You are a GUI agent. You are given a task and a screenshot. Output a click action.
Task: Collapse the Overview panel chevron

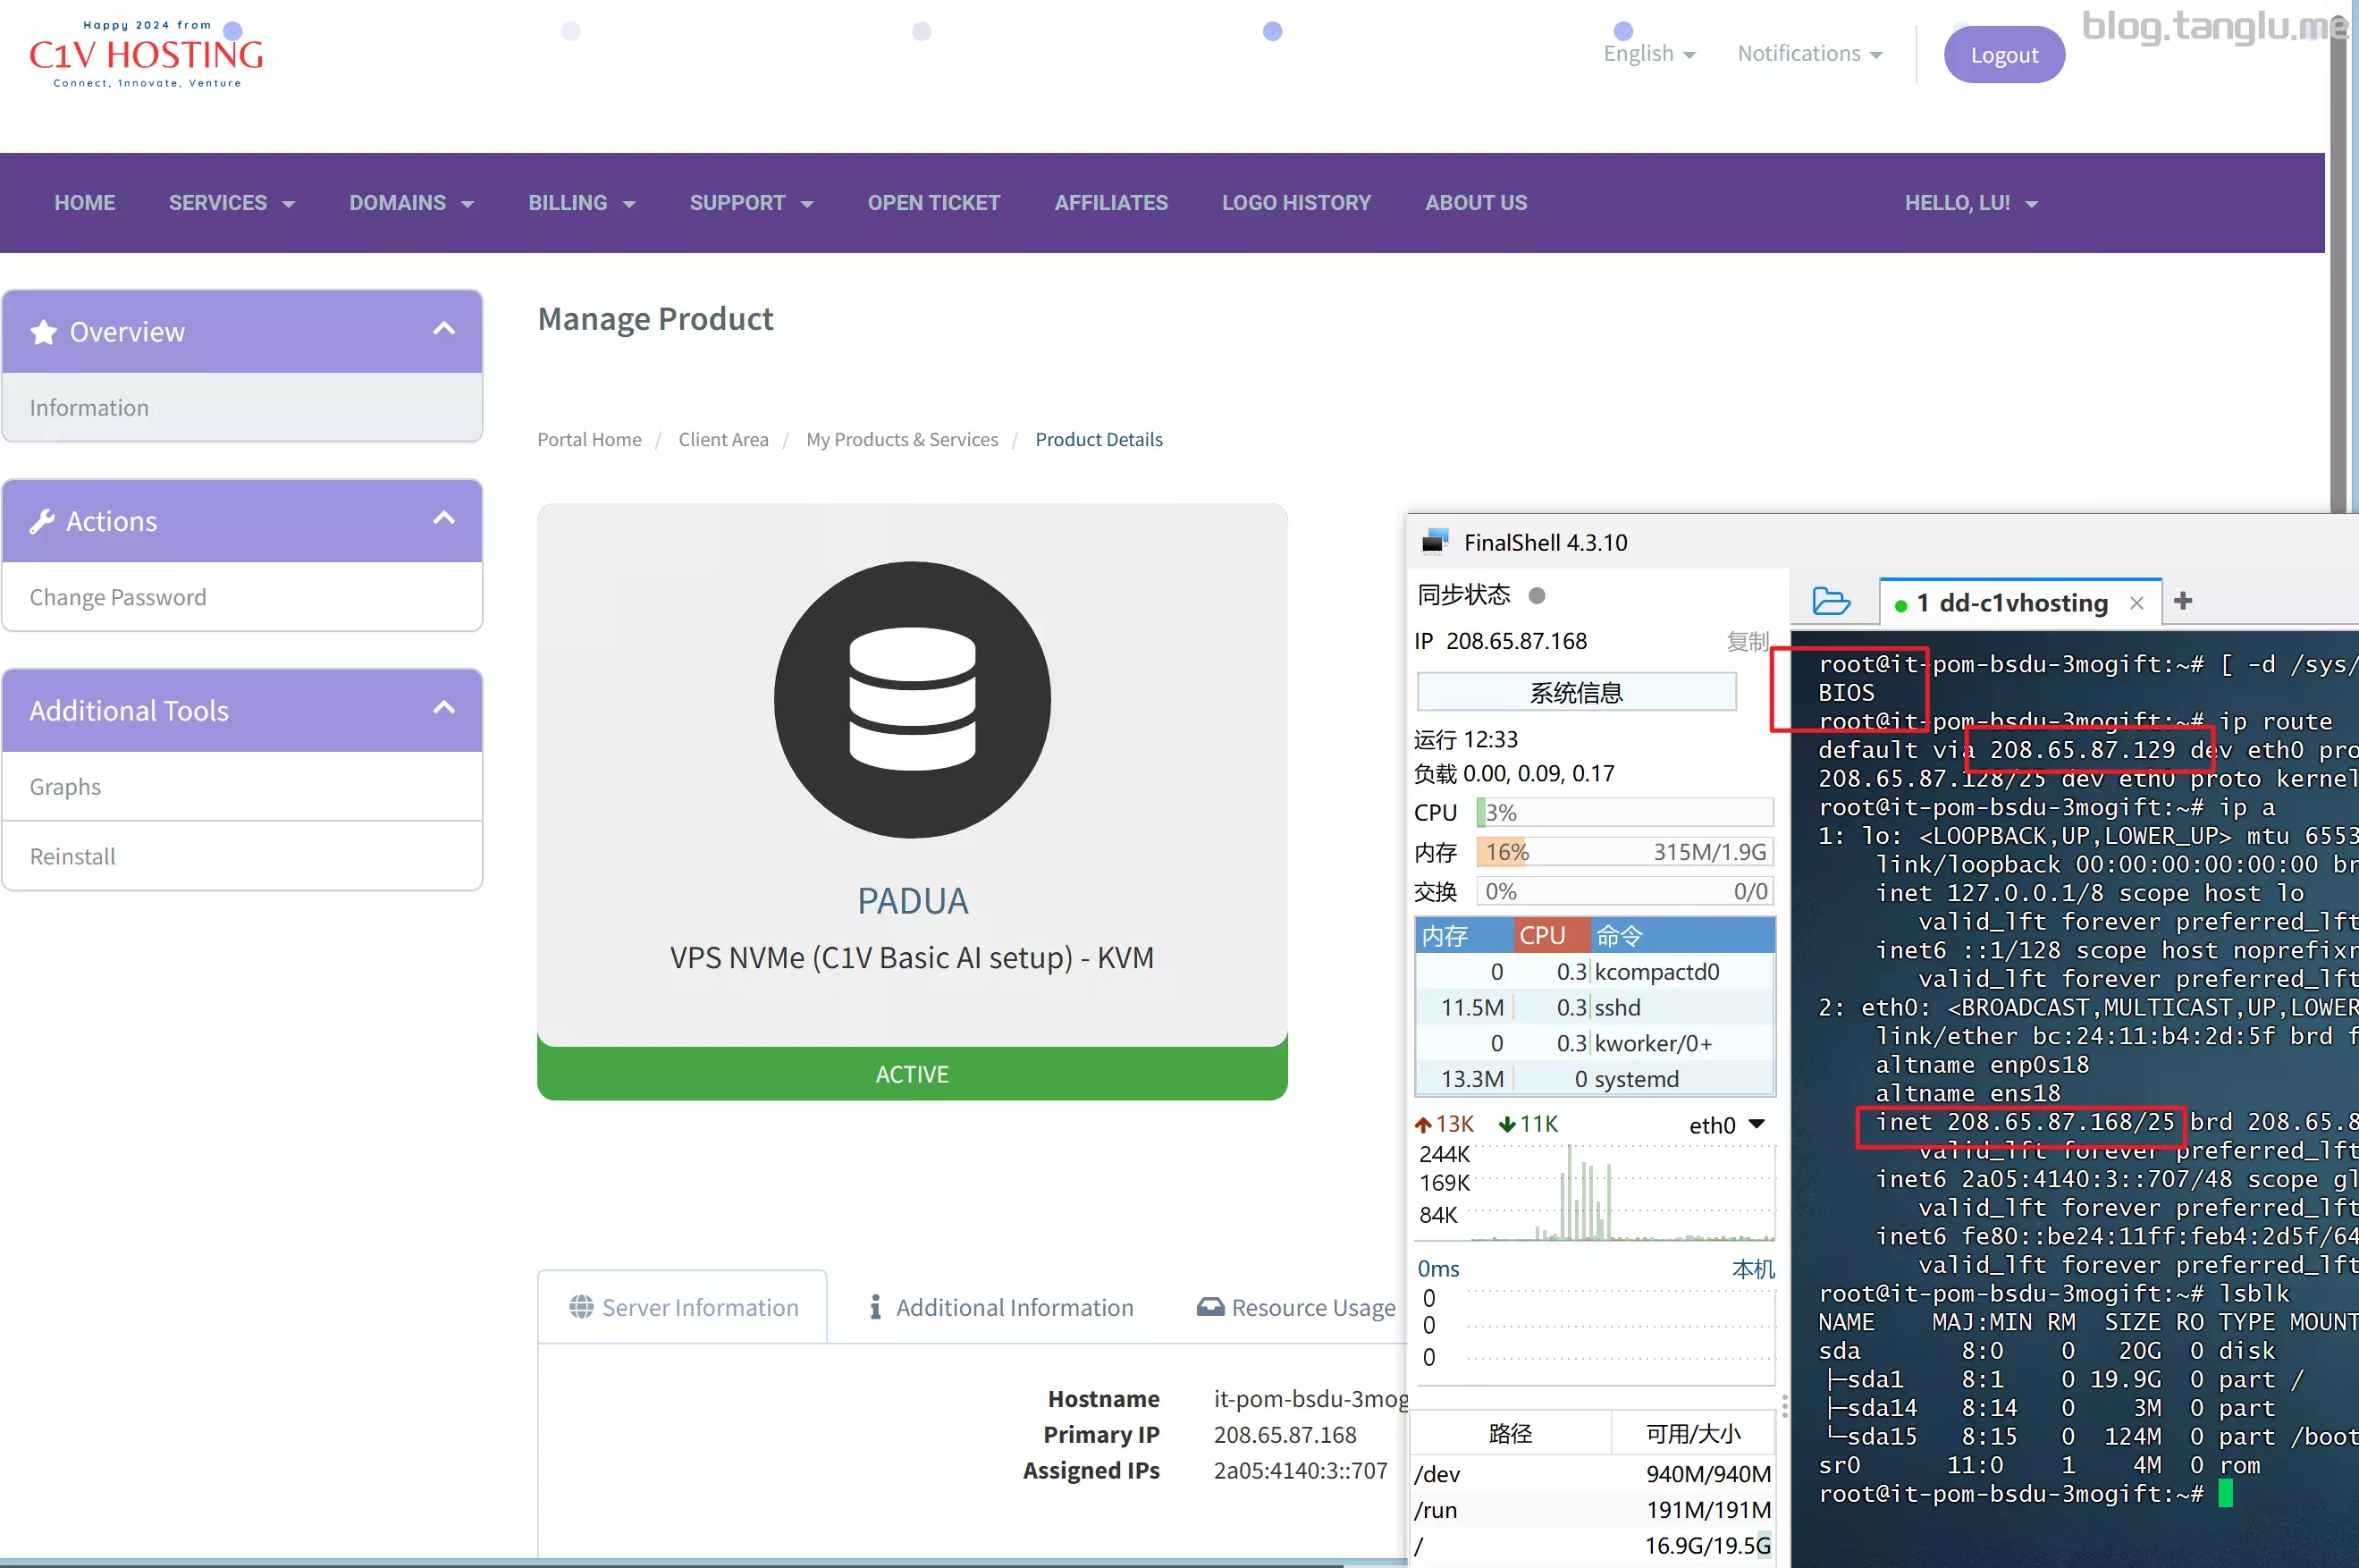(444, 329)
